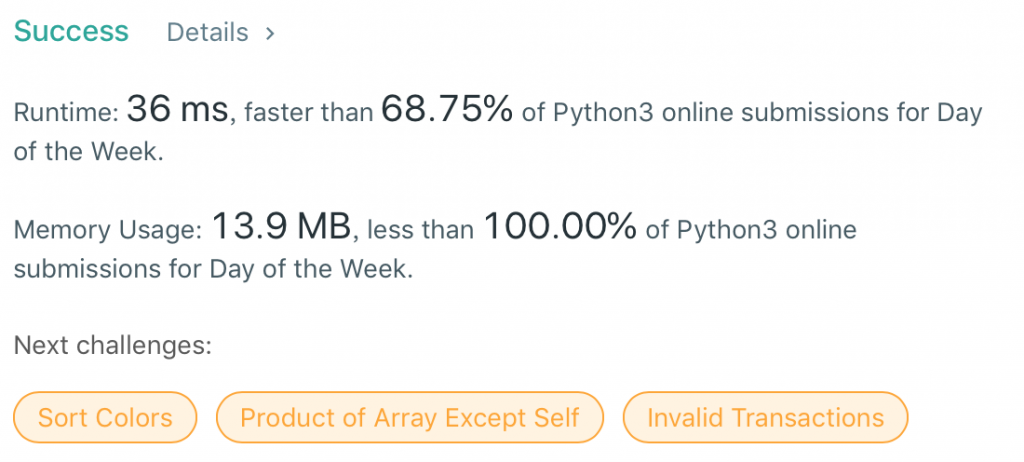Open the Sort Colors challenge
The image size is (1024, 462).
[x=105, y=417]
